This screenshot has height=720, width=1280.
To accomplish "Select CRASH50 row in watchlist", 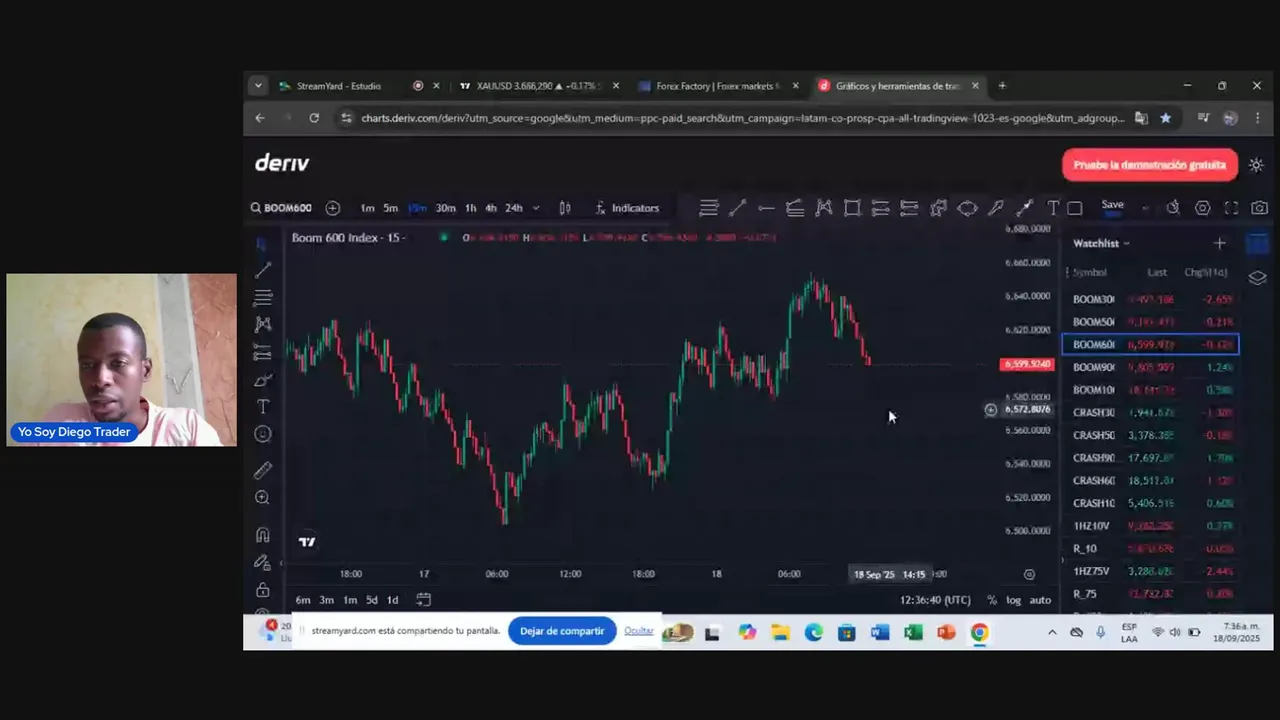I will [x=1151, y=435].
